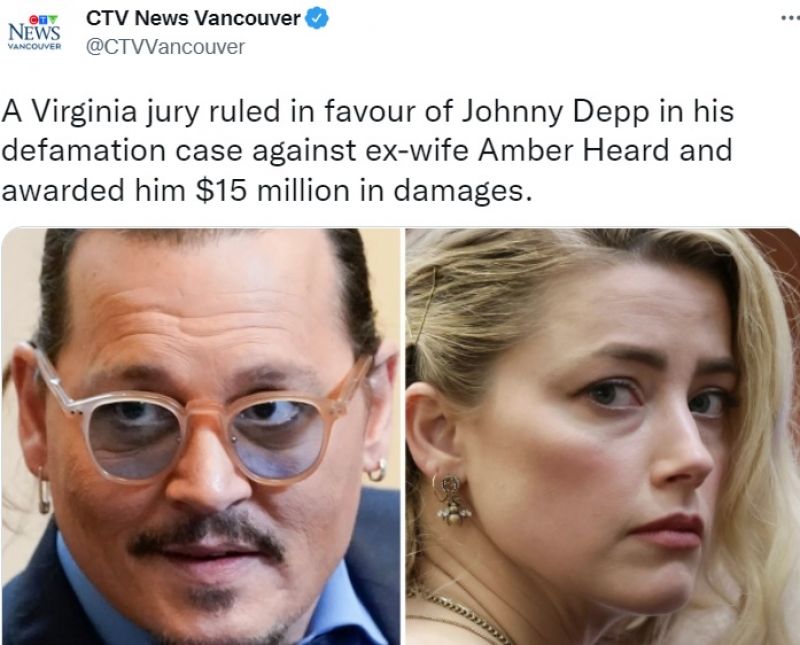Click the colored CTV emblem in avatar

43,20
